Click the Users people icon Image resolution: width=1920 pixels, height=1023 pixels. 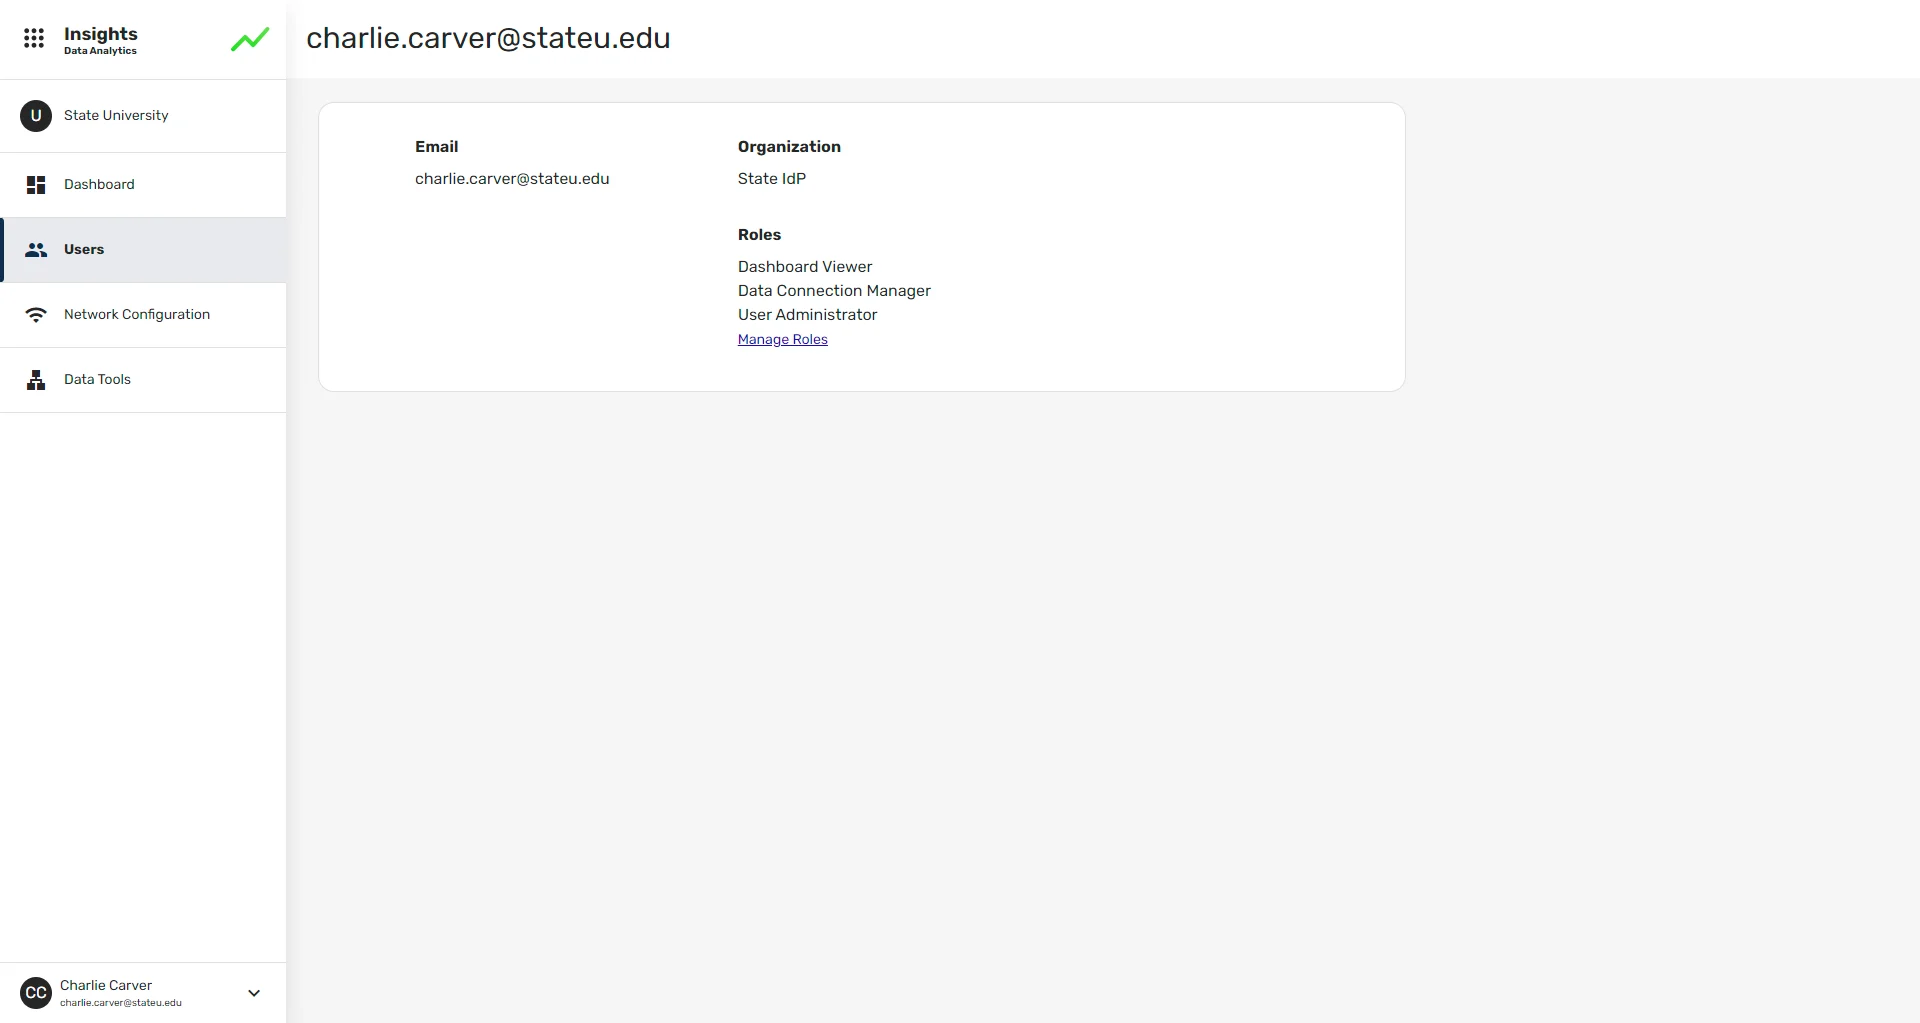(x=36, y=250)
